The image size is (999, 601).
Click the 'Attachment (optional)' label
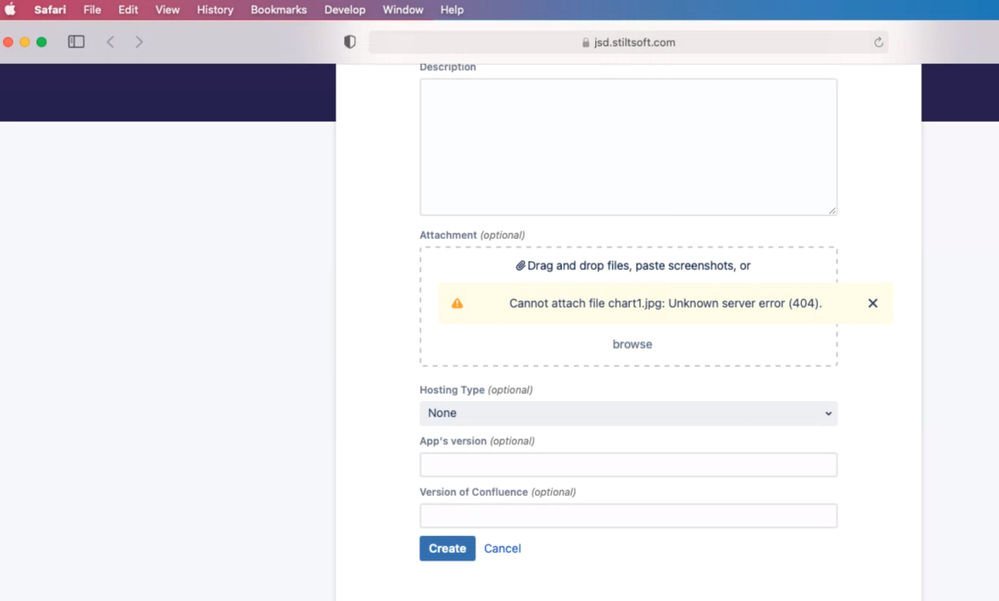point(472,235)
